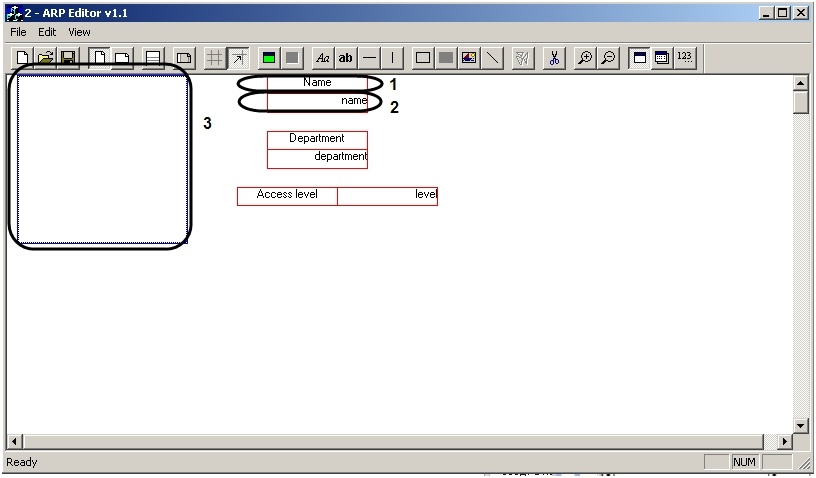Toggle the grid display icon
The image size is (816, 478).
click(214, 58)
